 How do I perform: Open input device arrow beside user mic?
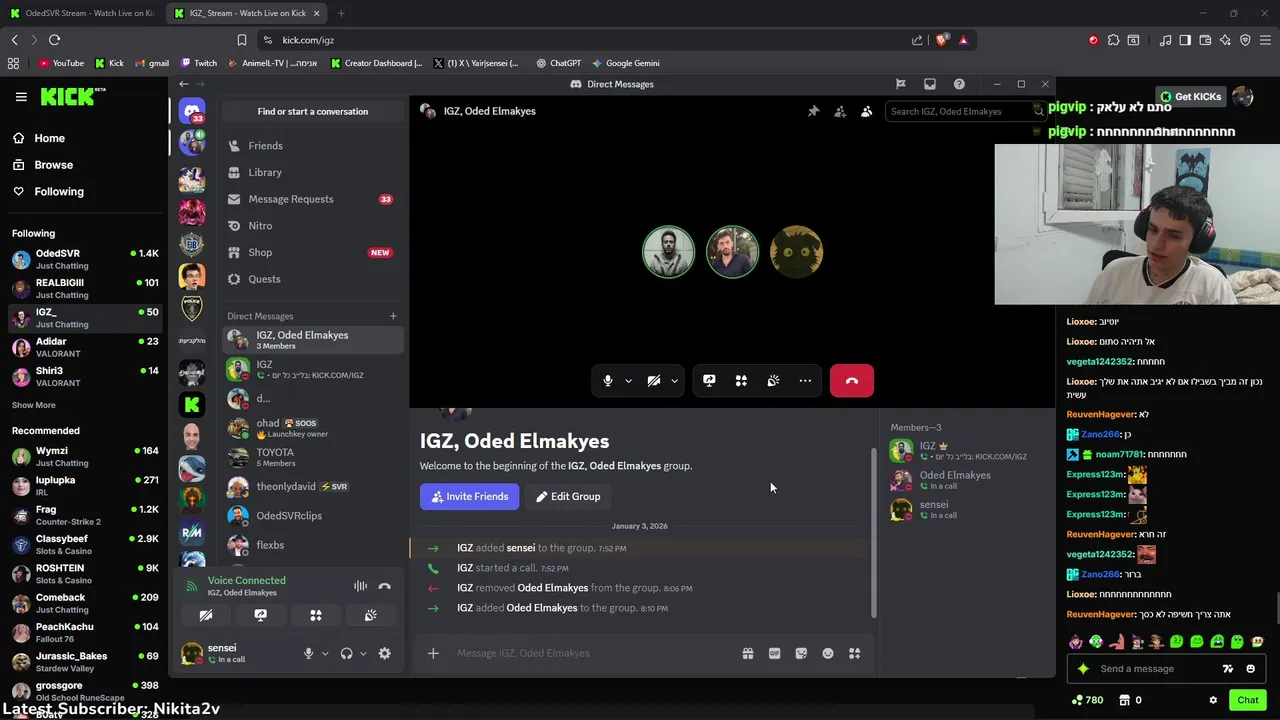pos(325,653)
